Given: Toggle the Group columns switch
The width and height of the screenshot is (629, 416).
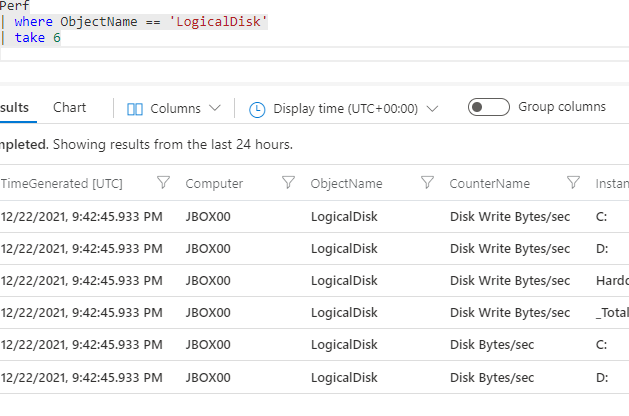Looking at the screenshot, I should coord(489,107).
